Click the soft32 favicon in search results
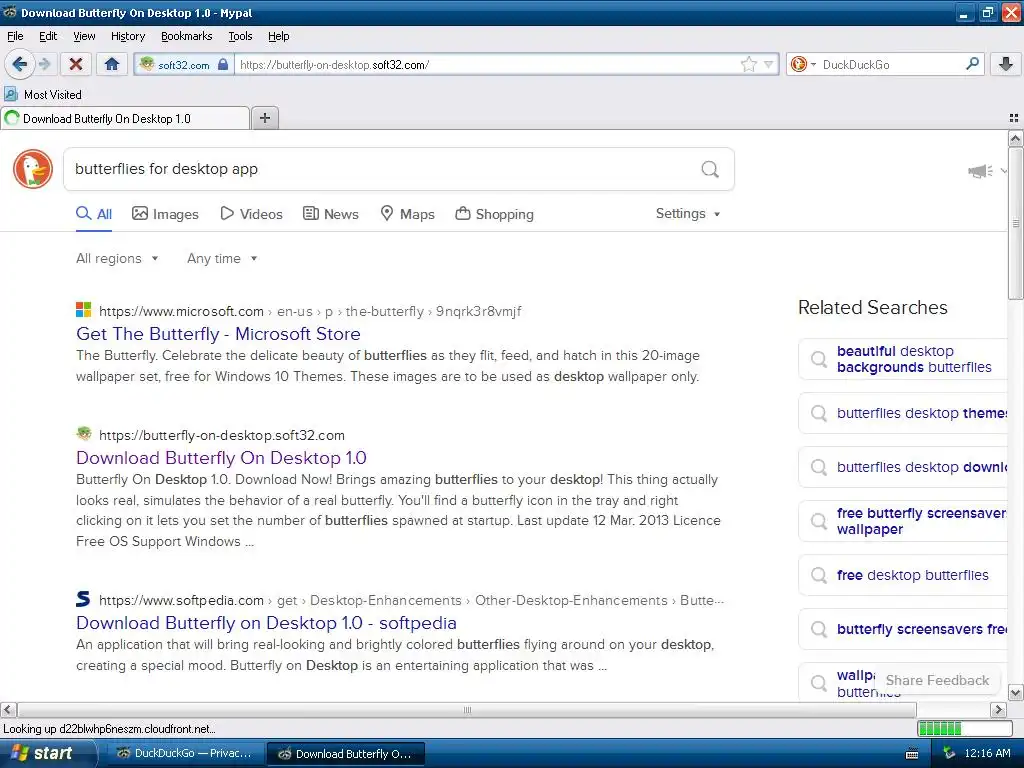 (x=84, y=434)
